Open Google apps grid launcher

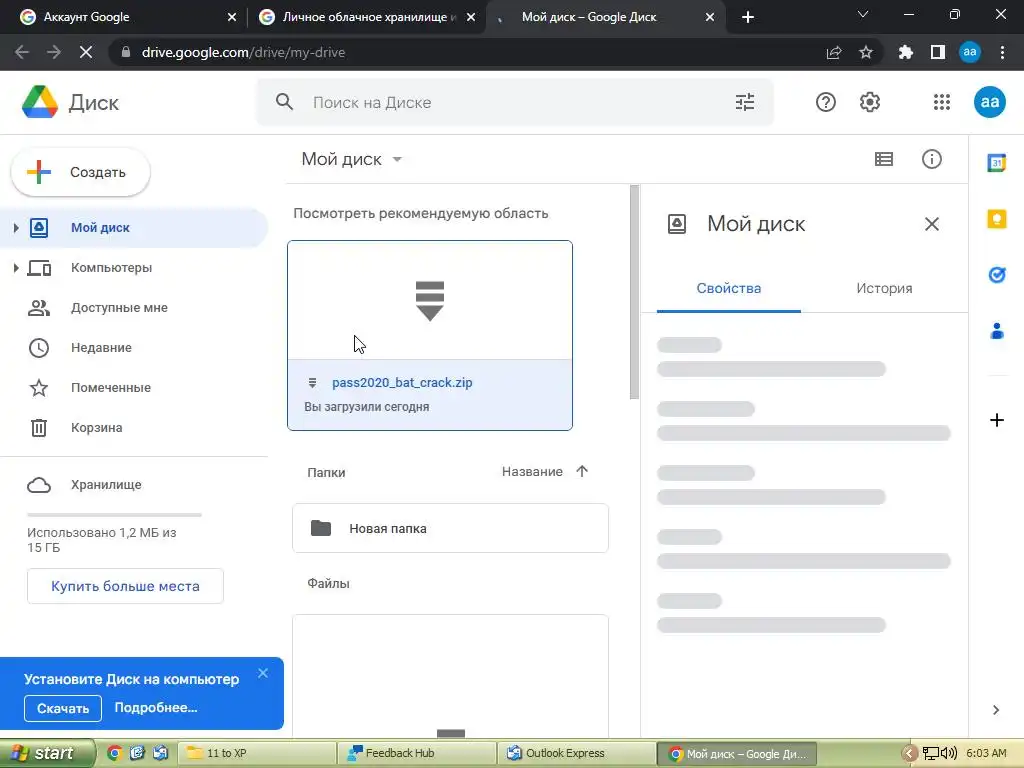point(942,103)
